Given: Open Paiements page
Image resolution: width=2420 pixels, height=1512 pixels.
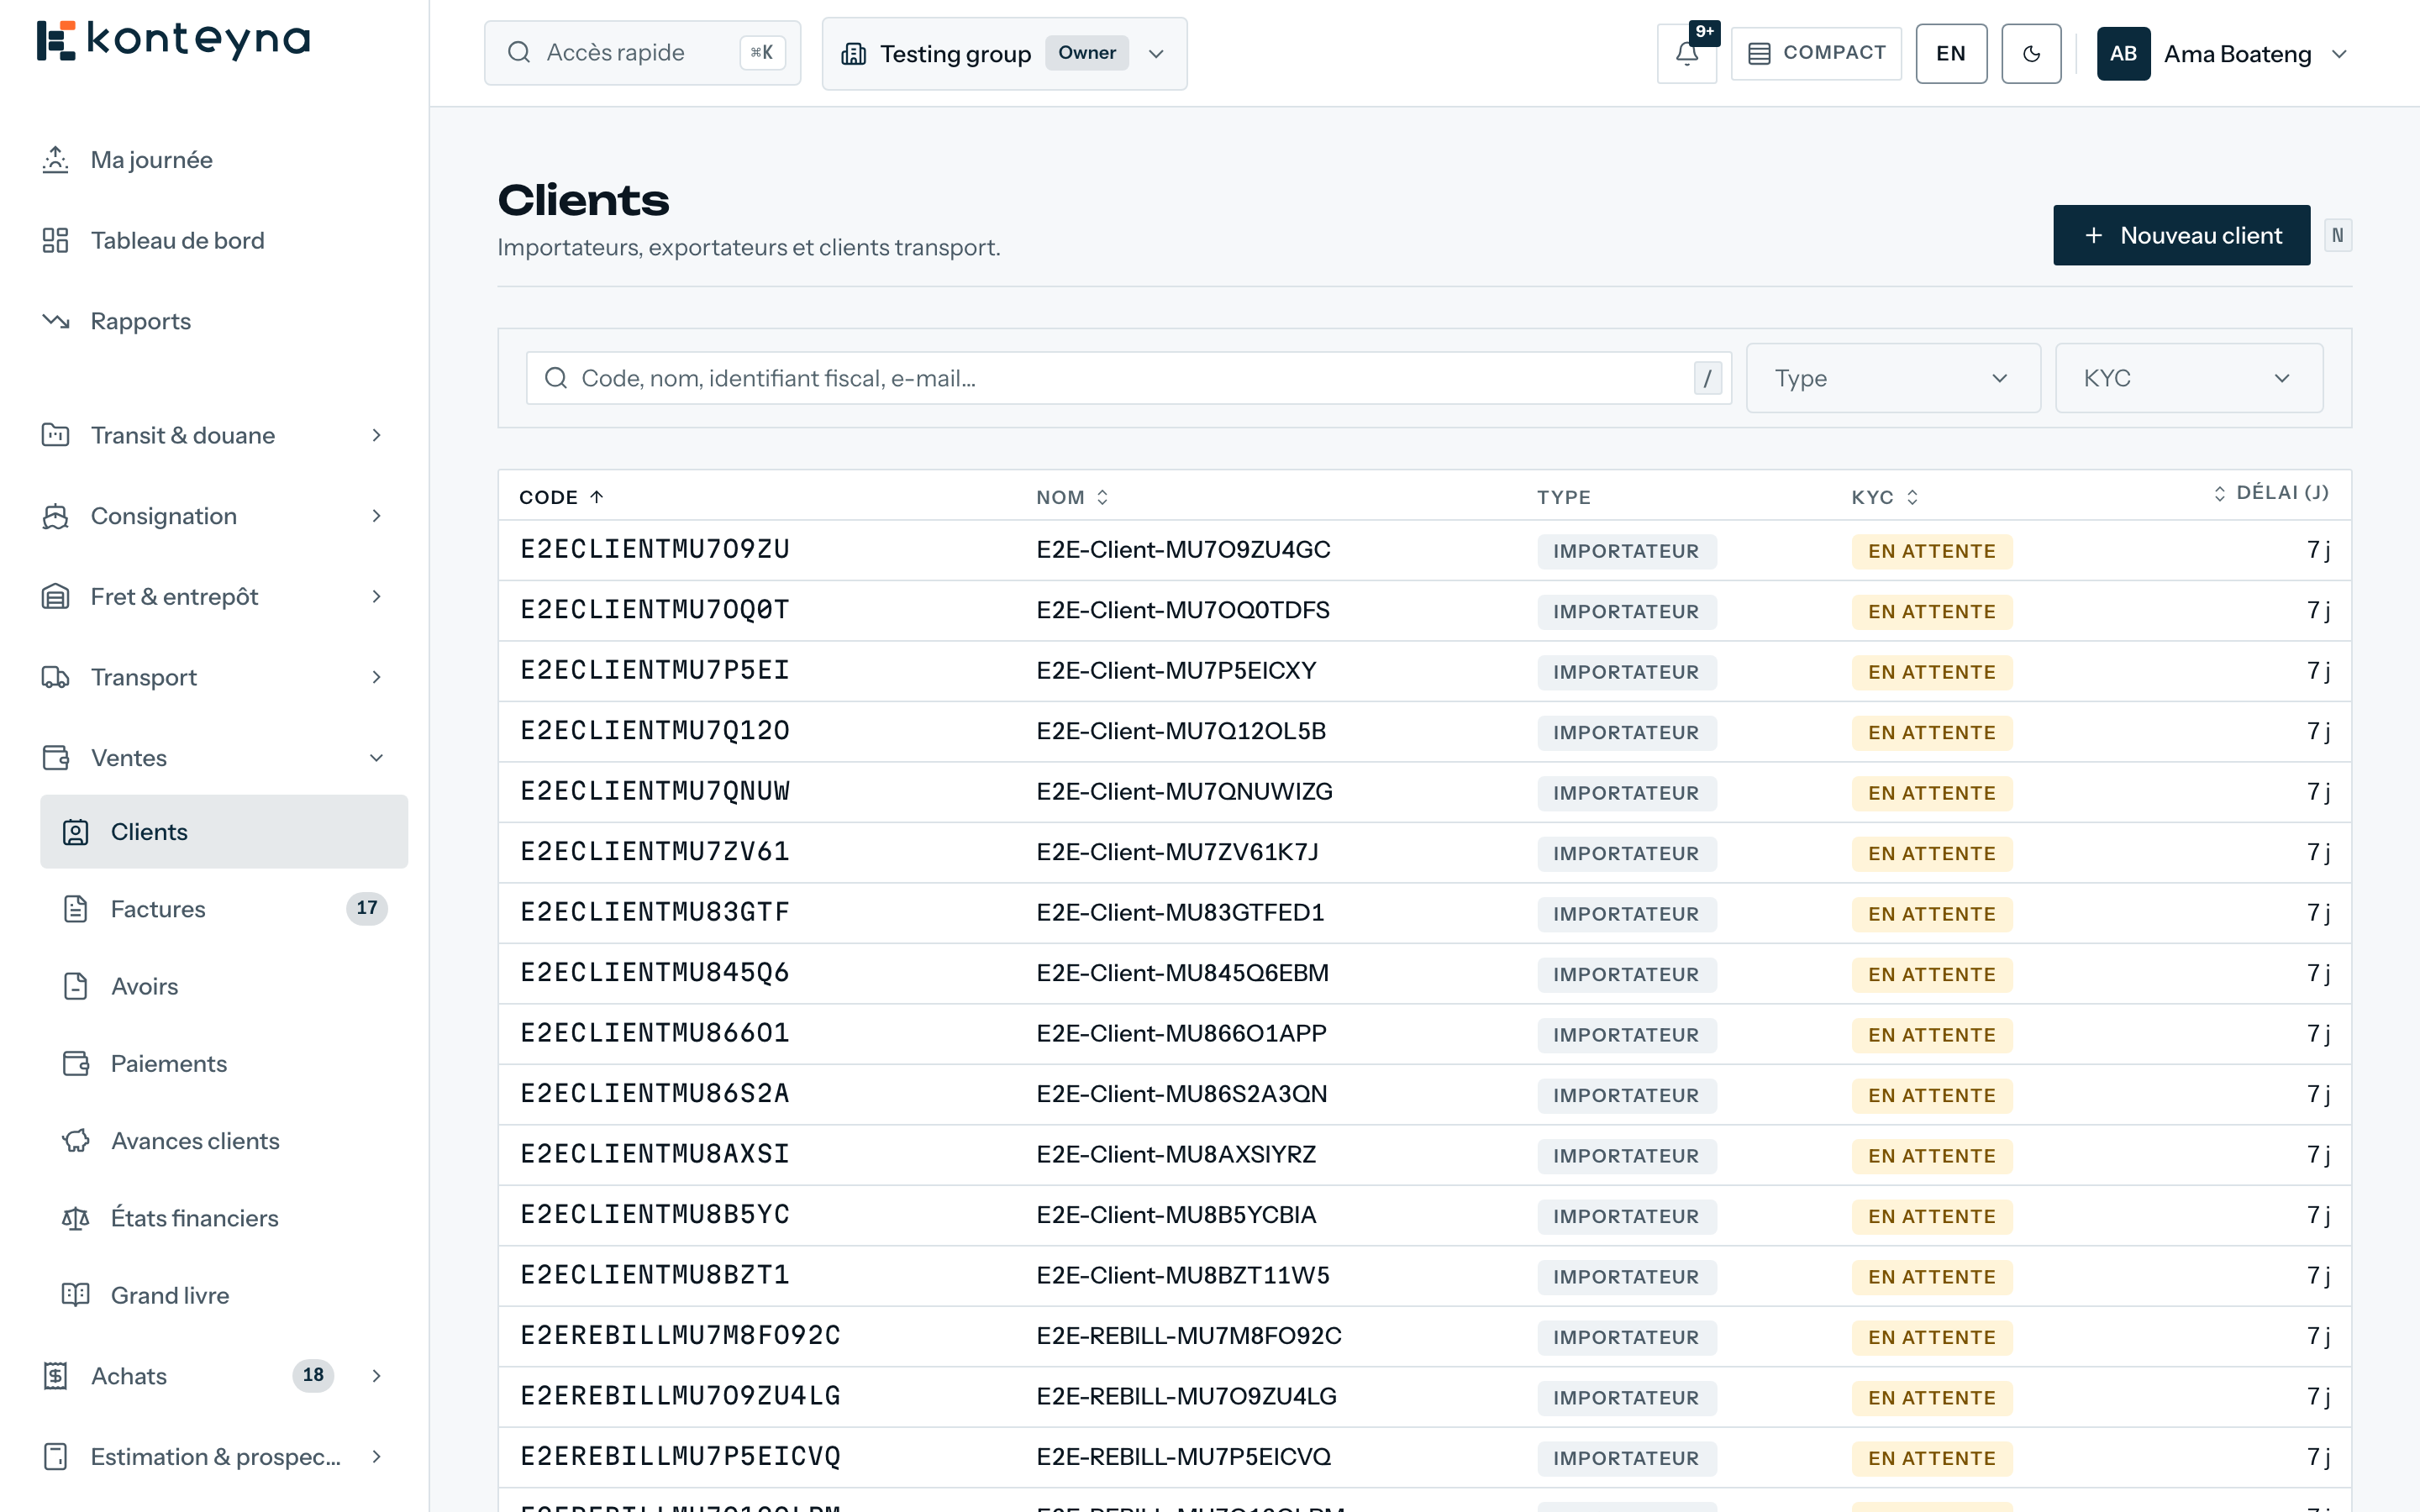Looking at the screenshot, I should (x=224, y=1063).
